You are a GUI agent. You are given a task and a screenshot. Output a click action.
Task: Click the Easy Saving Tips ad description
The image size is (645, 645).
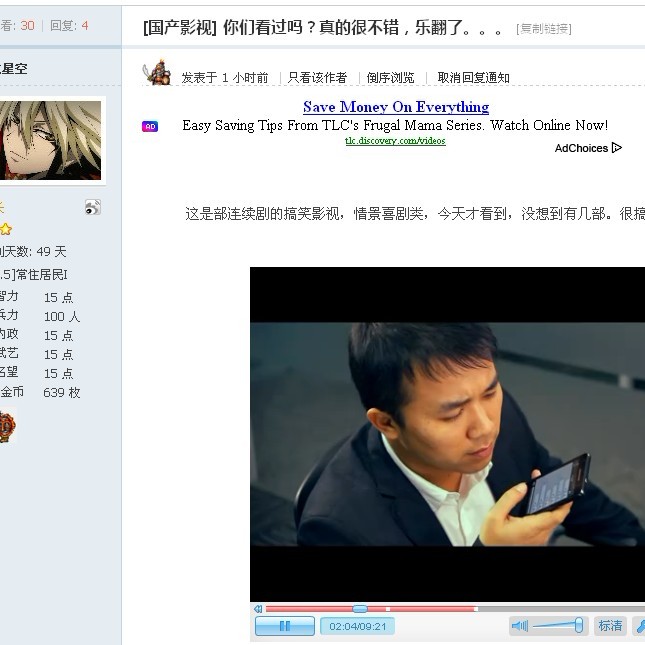(395, 125)
